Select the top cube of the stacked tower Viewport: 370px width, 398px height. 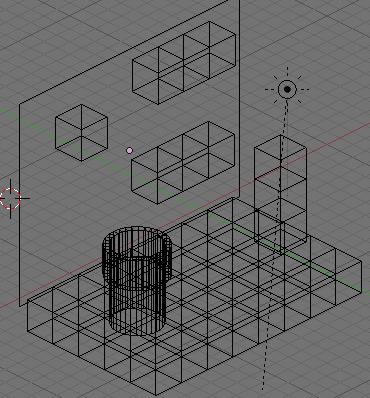pyautogui.click(x=280, y=157)
